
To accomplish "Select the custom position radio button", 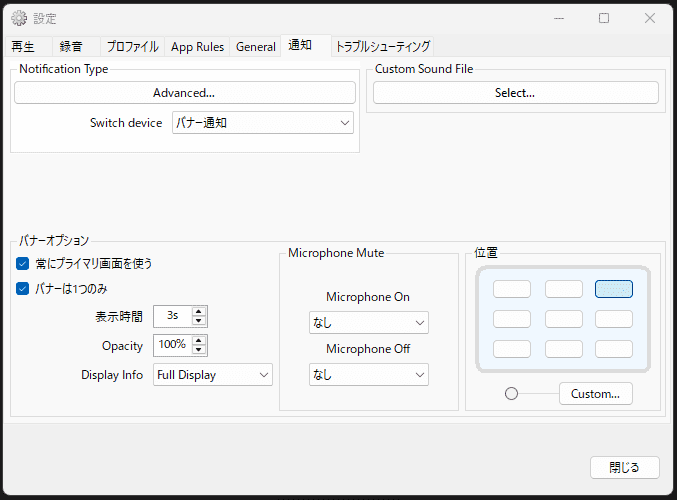I will click(x=511, y=394).
